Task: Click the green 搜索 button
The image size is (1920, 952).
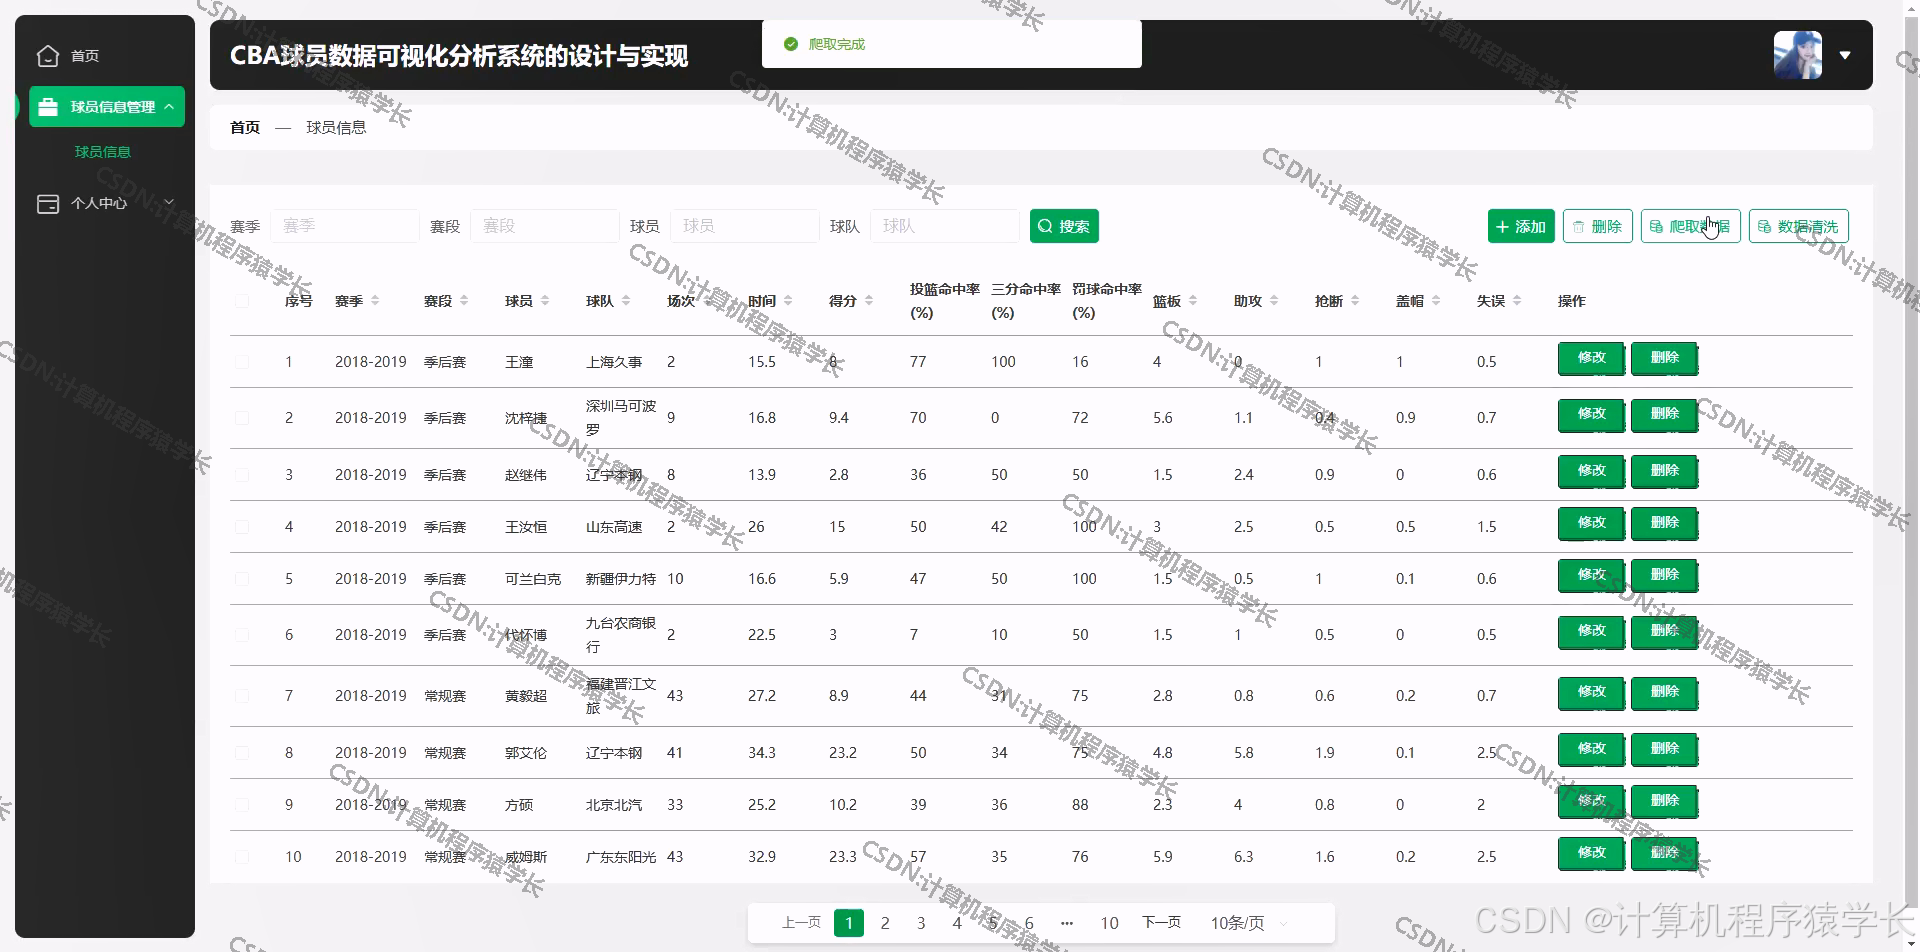Action: (x=1064, y=226)
